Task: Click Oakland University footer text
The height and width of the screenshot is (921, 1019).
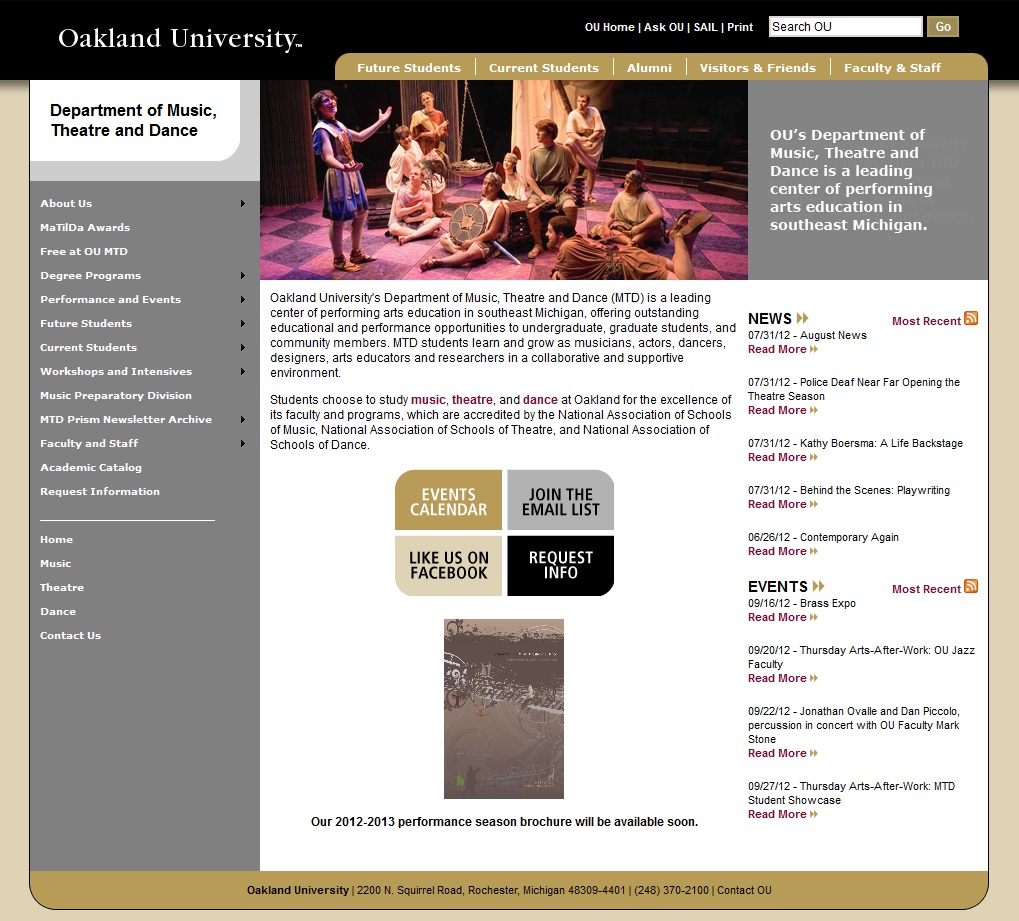Action: (x=298, y=890)
